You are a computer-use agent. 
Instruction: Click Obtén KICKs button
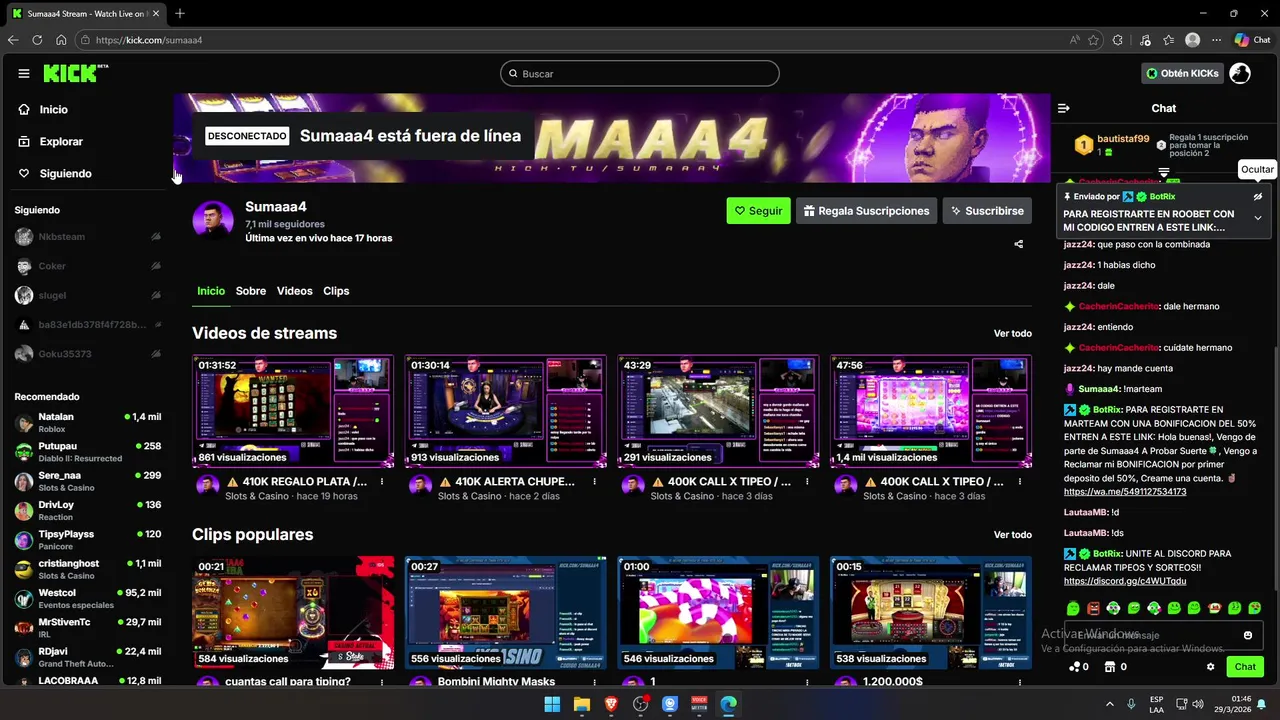coord(1182,73)
